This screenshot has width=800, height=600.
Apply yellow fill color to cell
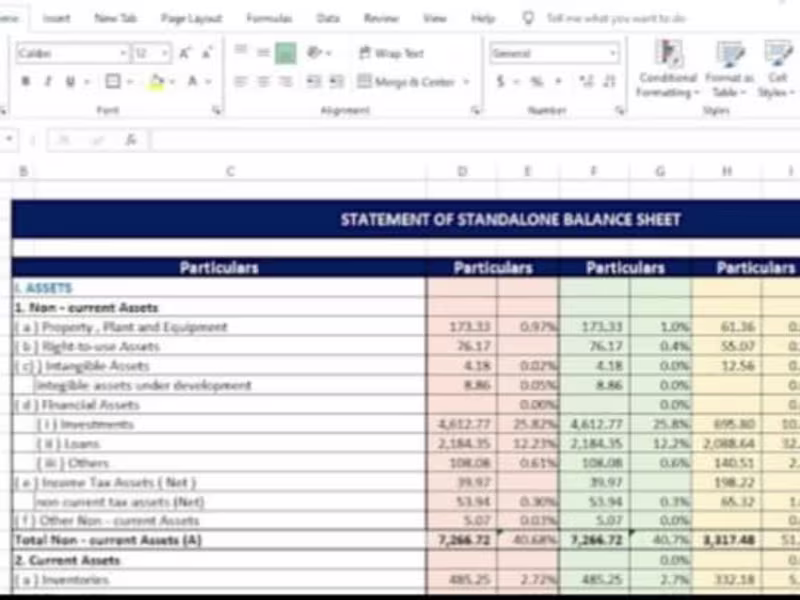pos(157,82)
